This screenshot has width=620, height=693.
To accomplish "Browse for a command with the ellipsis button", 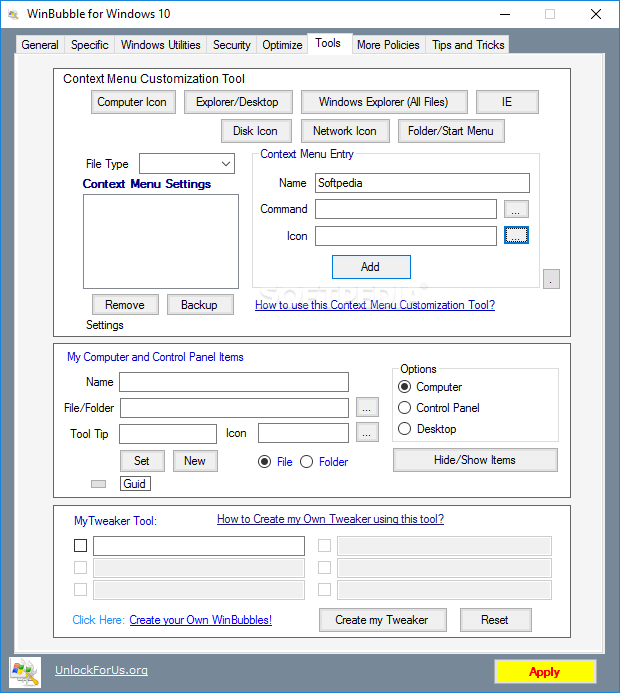I will [x=516, y=209].
